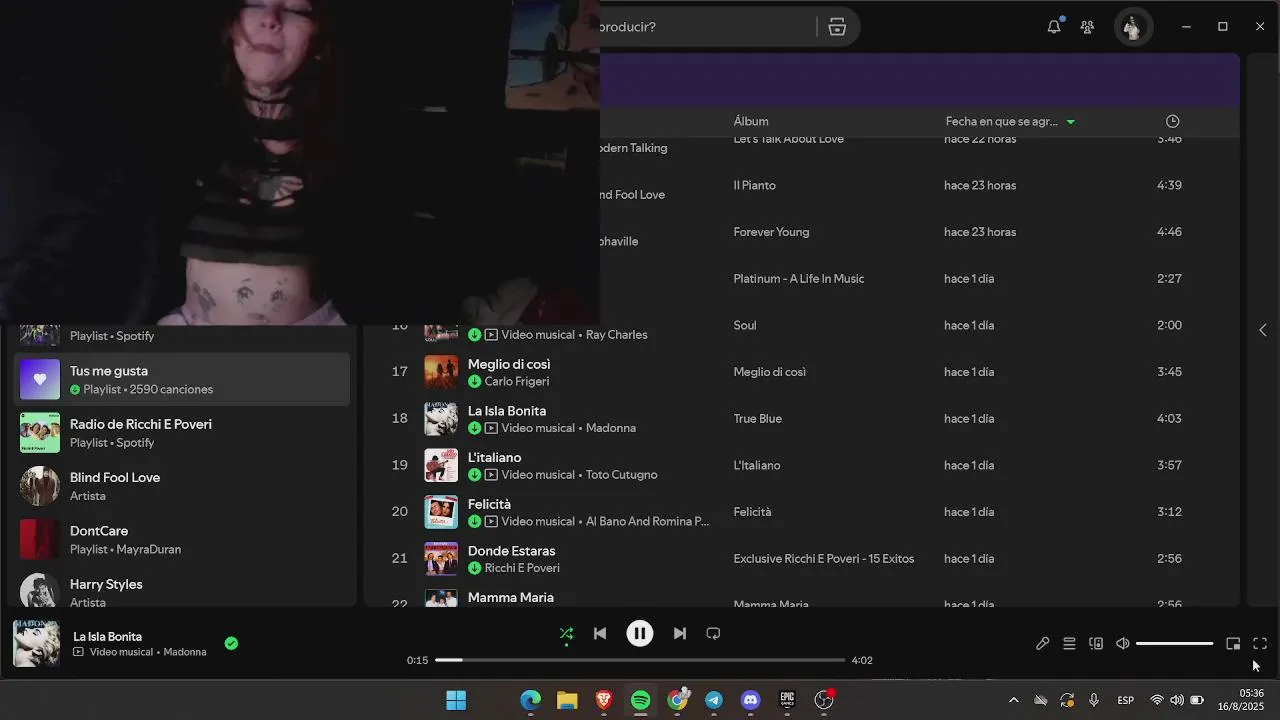Open artist Ray Charles
Image resolution: width=1280 pixels, height=720 pixels.
(617, 335)
